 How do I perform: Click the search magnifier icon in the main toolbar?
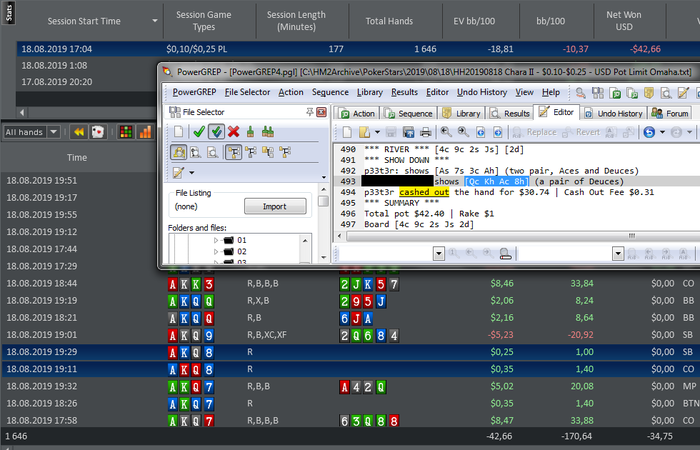coord(580,93)
